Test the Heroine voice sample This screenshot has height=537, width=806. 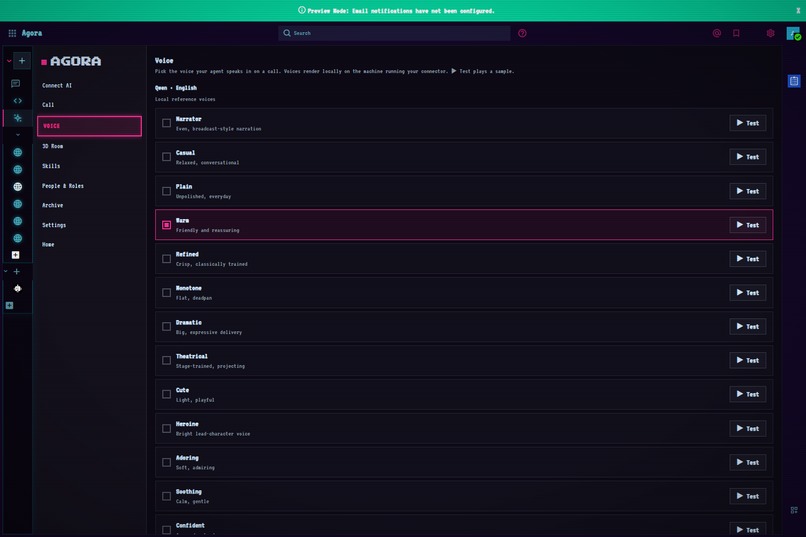[747, 429]
